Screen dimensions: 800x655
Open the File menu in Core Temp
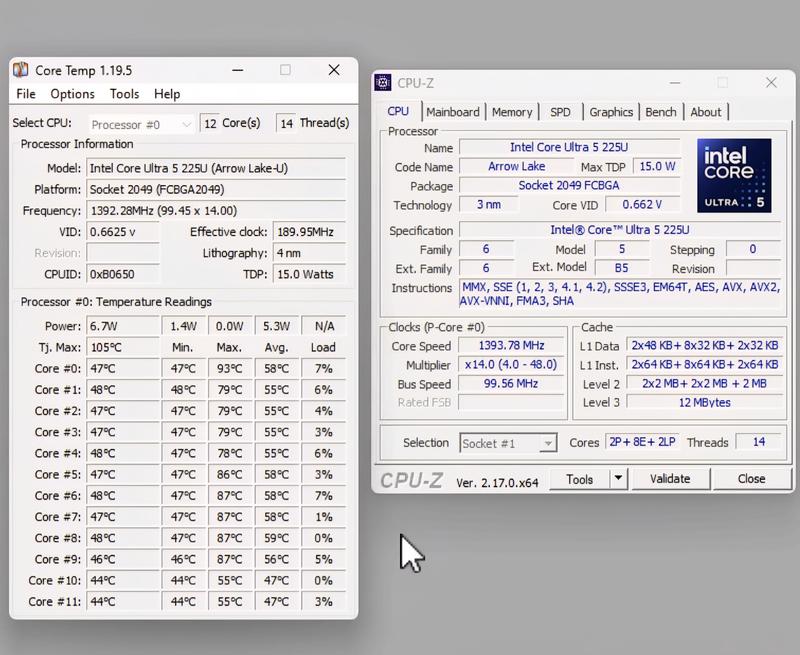26,94
